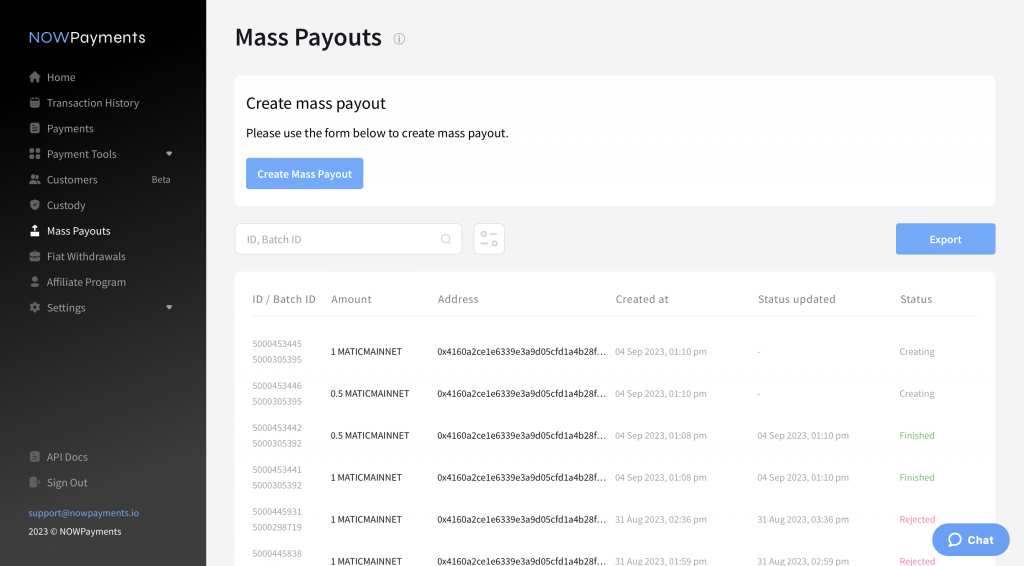
Task: Click 31 Aug 2023, 02:36 pm created date
Action: click(x=660, y=520)
